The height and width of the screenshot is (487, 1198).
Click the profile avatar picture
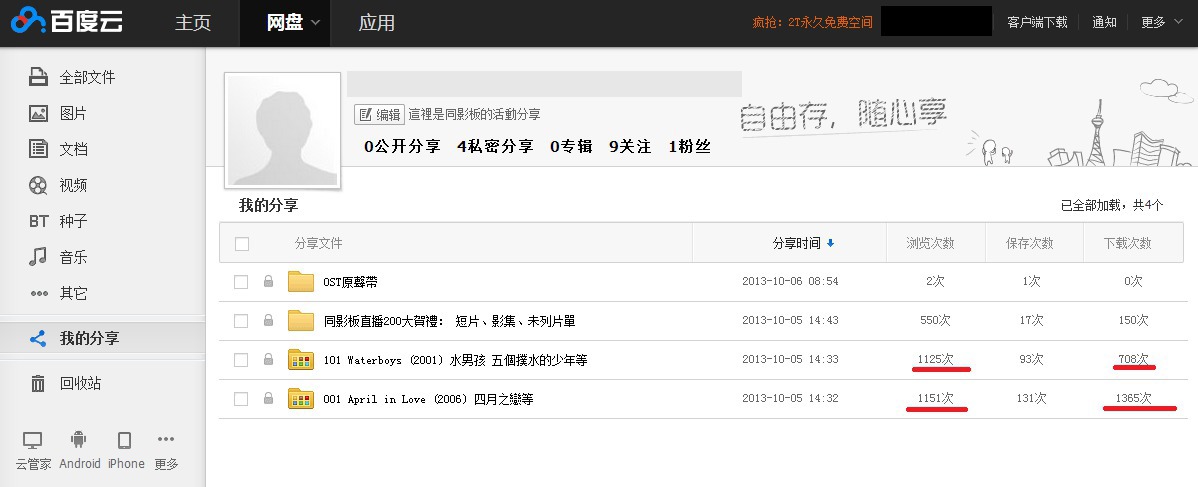(x=282, y=130)
